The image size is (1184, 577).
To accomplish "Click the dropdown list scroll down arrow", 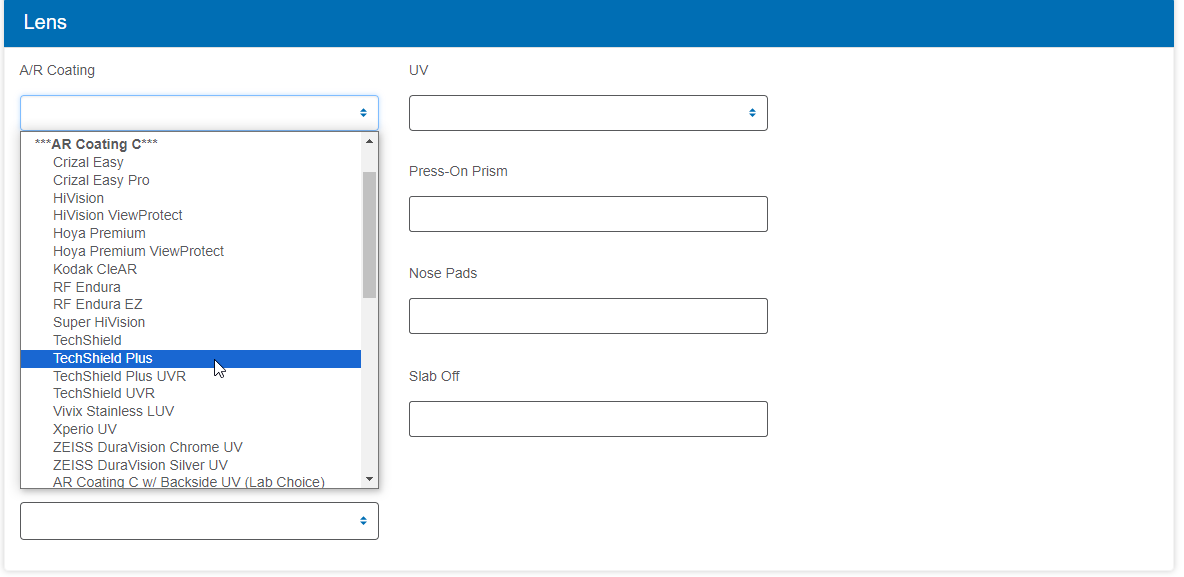I will tap(369, 479).
